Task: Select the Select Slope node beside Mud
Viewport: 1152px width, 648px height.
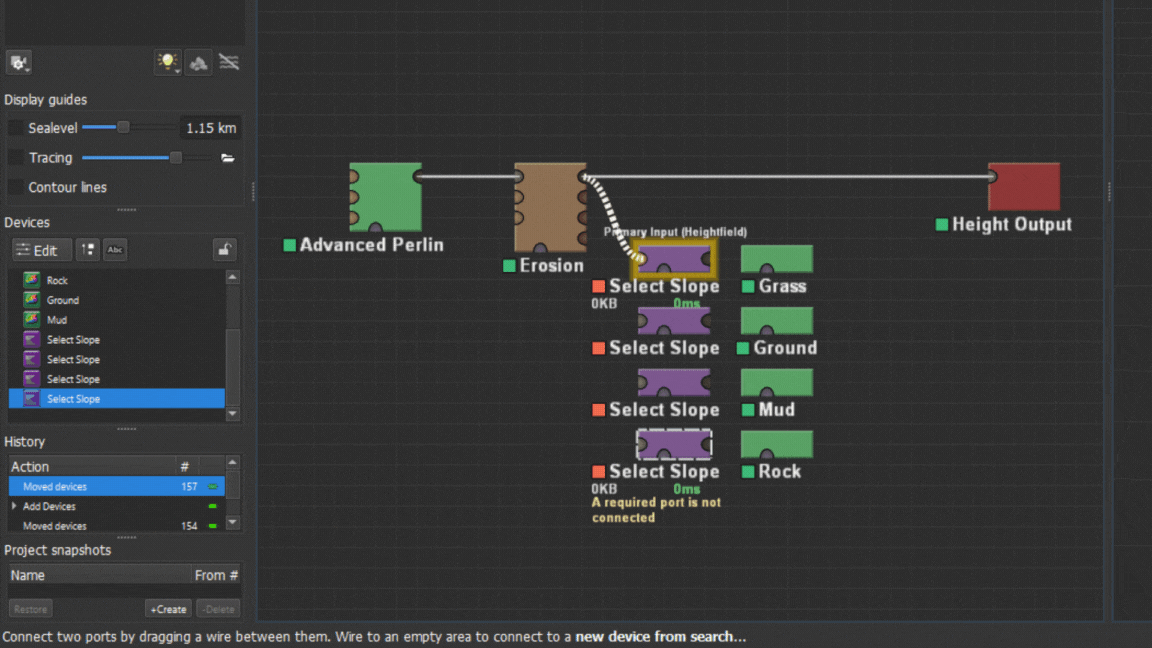Action: 674,383
